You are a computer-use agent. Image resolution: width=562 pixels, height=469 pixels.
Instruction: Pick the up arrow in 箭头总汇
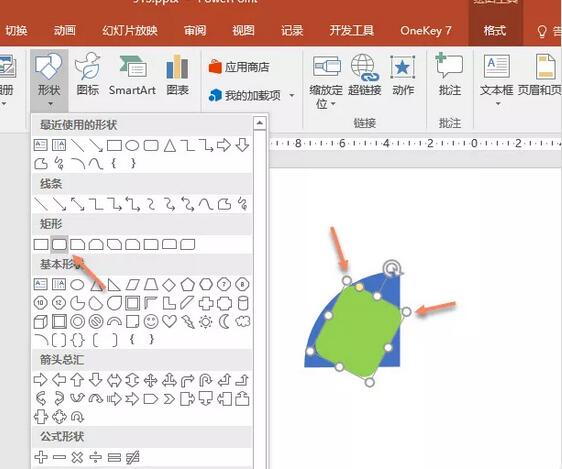pyautogui.click(x=77, y=380)
